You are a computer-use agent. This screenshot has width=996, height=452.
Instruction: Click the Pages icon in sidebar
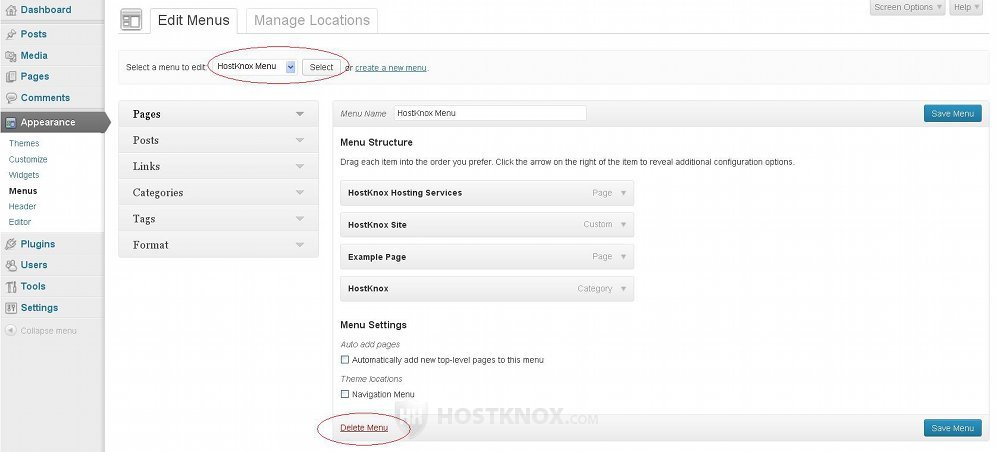[x=11, y=77]
